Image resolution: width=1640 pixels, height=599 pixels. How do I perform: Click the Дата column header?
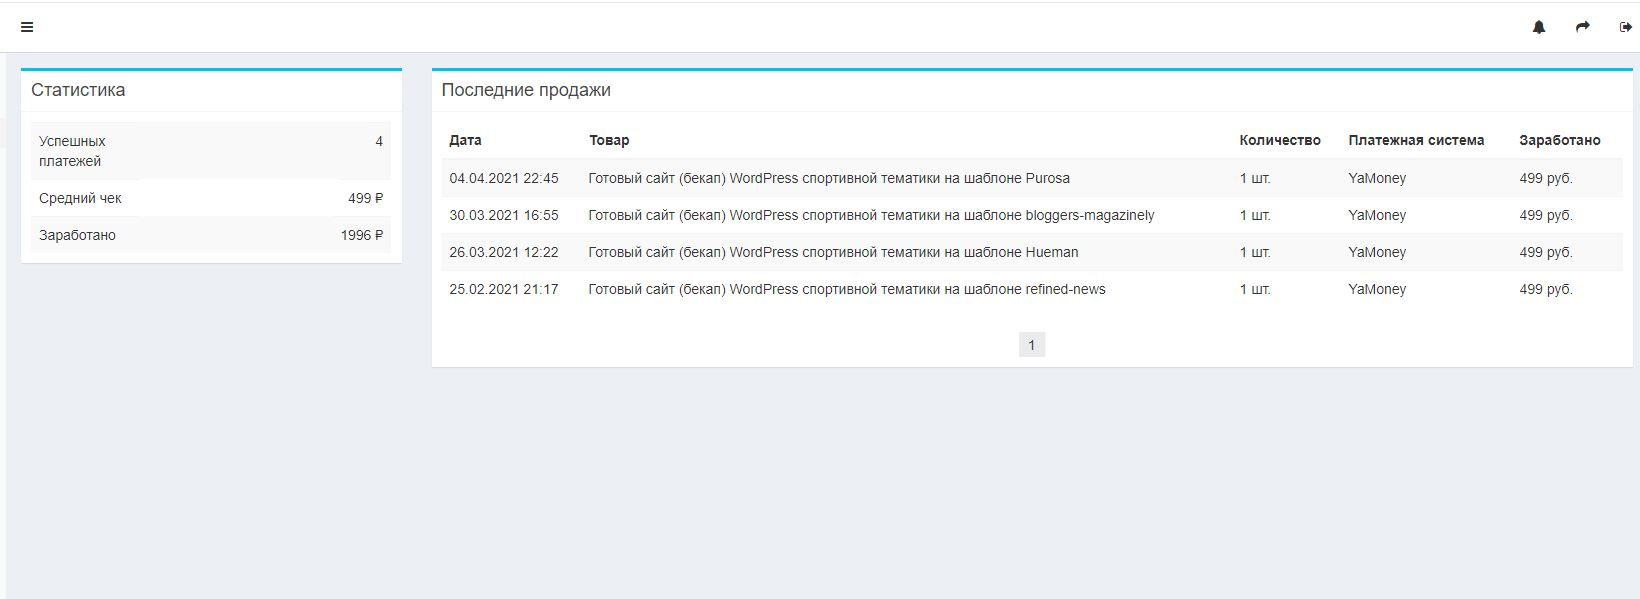(x=465, y=140)
